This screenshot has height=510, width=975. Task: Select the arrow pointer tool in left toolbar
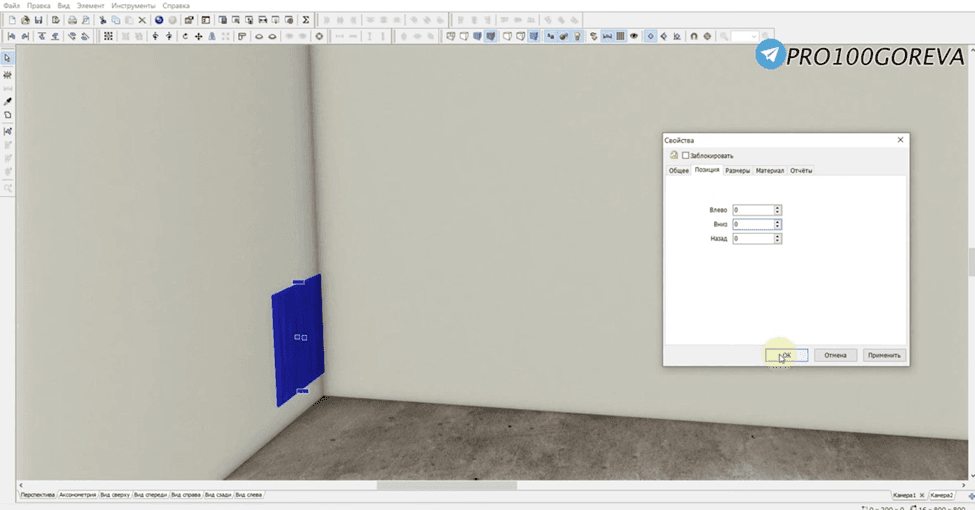[7, 58]
